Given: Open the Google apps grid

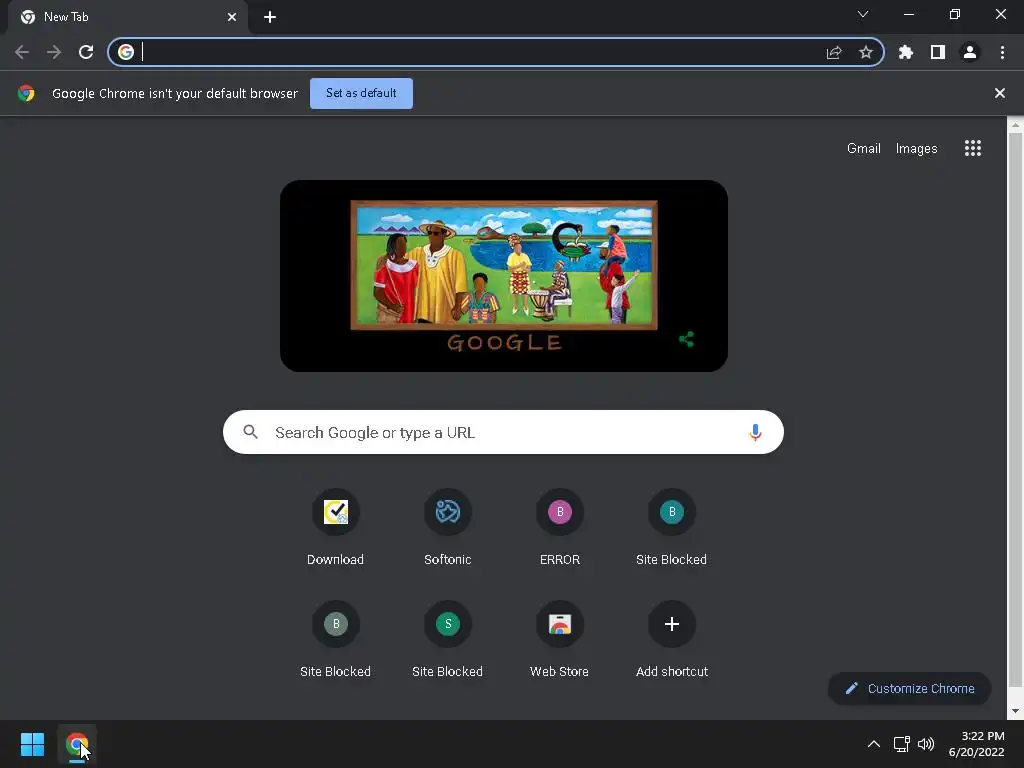Looking at the screenshot, I should click(x=972, y=148).
